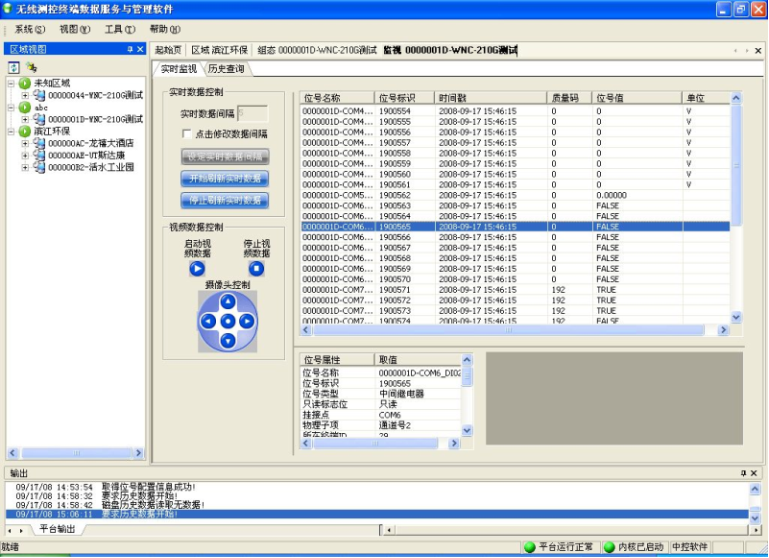Close the 区域视图 panel

140,49
